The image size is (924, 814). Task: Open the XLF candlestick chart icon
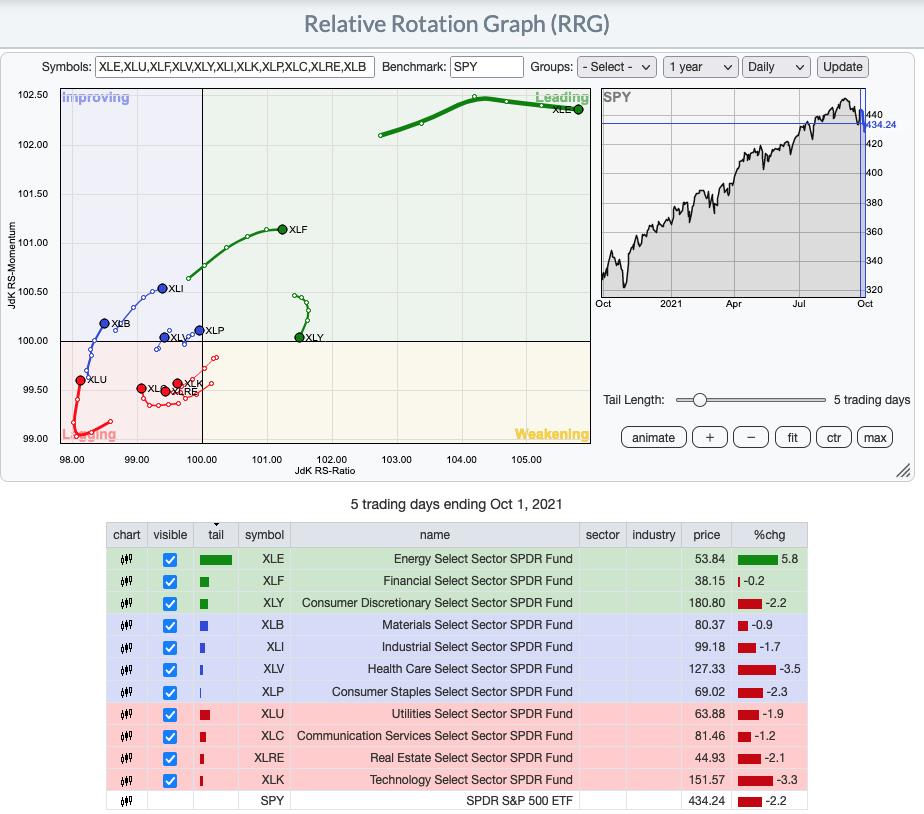coord(126,582)
